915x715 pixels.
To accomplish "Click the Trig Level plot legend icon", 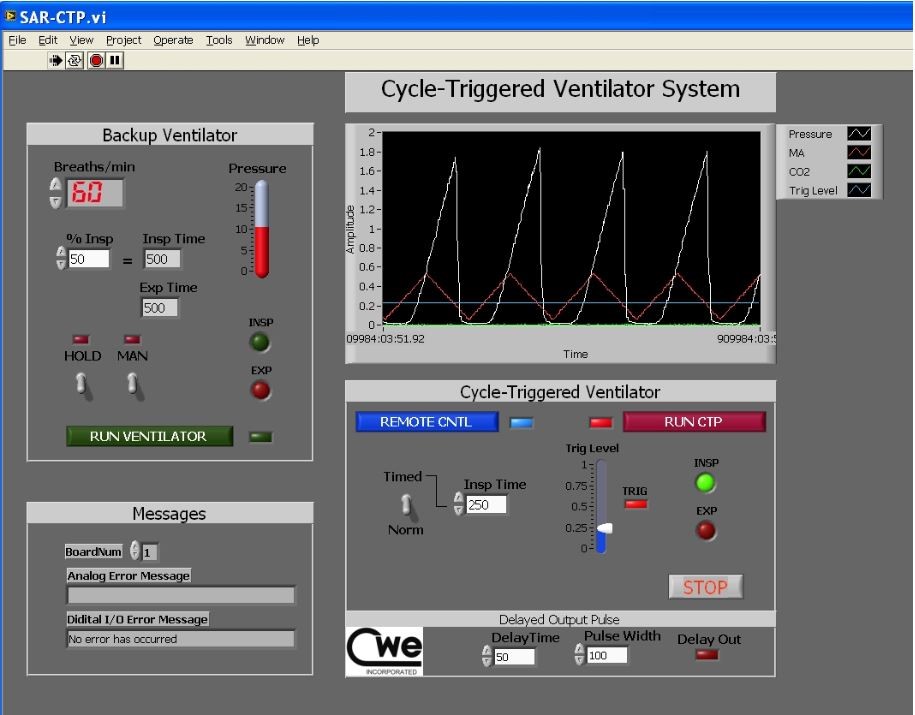I will 858,191.
